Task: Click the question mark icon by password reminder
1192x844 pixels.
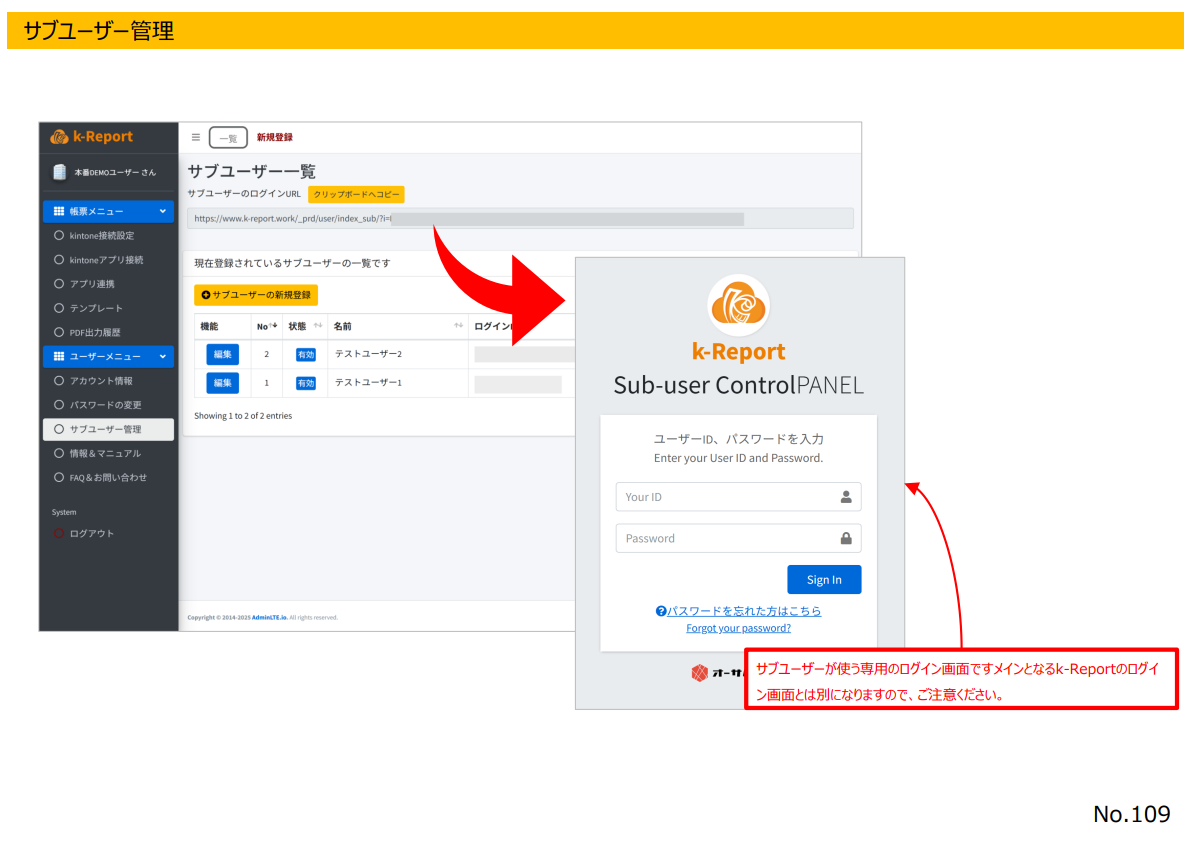Action: [661, 611]
